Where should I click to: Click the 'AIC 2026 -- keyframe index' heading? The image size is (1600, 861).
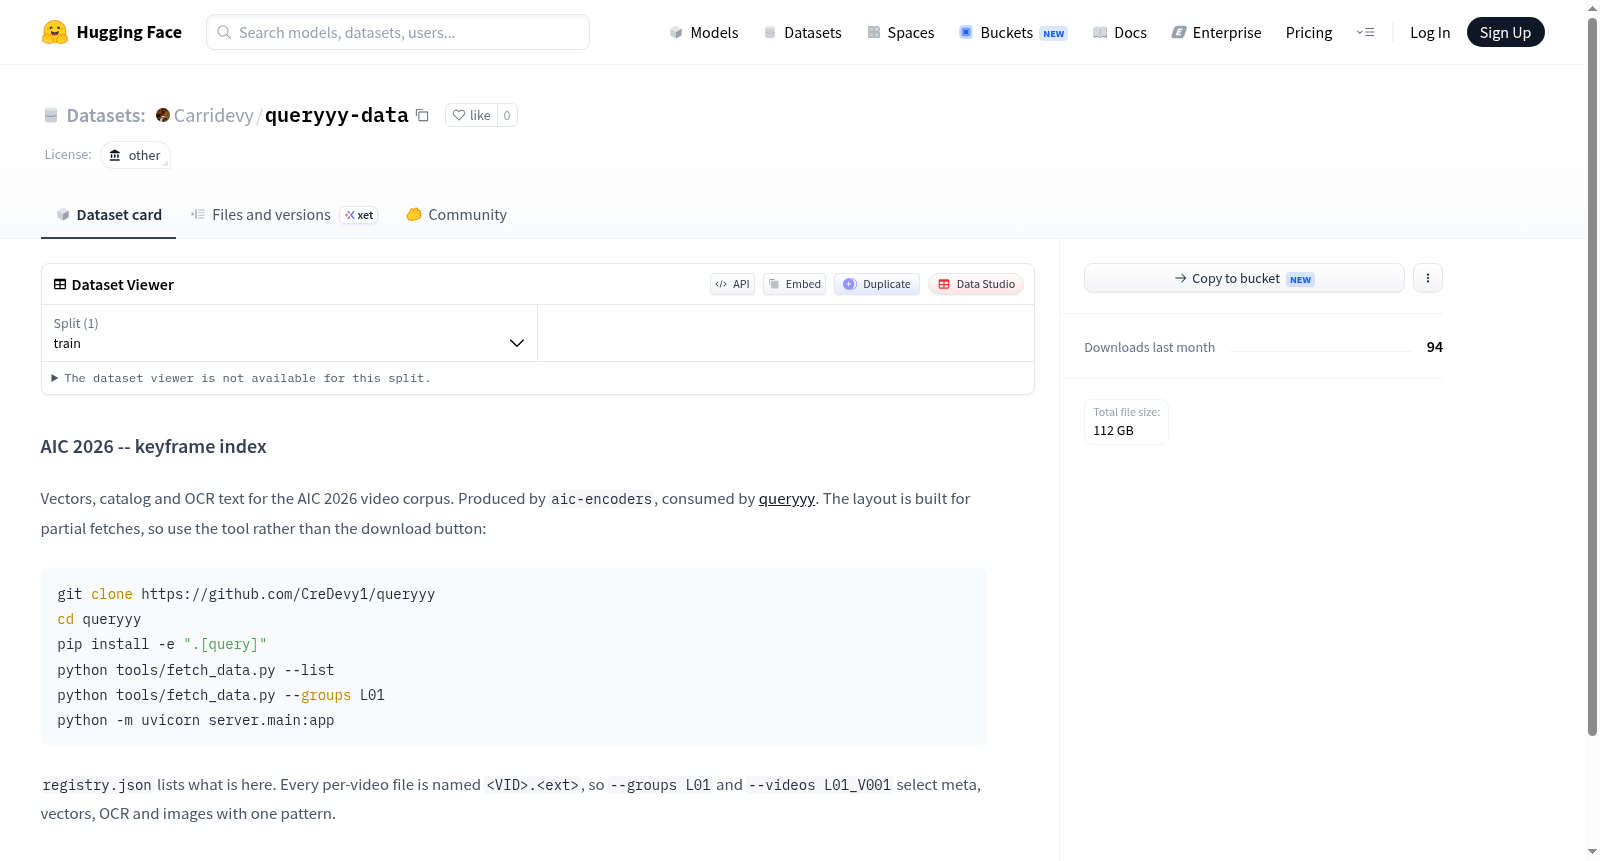(153, 447)
